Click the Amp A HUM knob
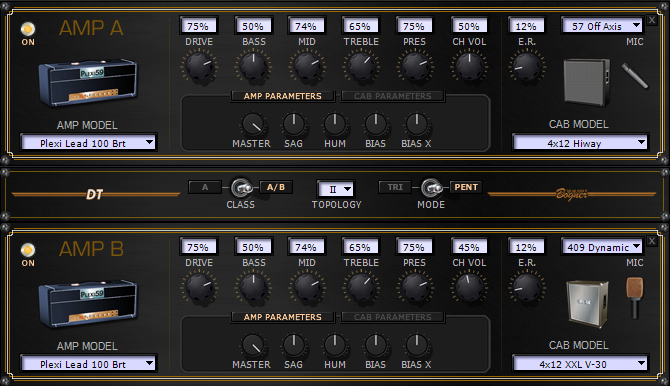Image resolution: width=670 pixels, height=386 pixels. pos(335,124)
